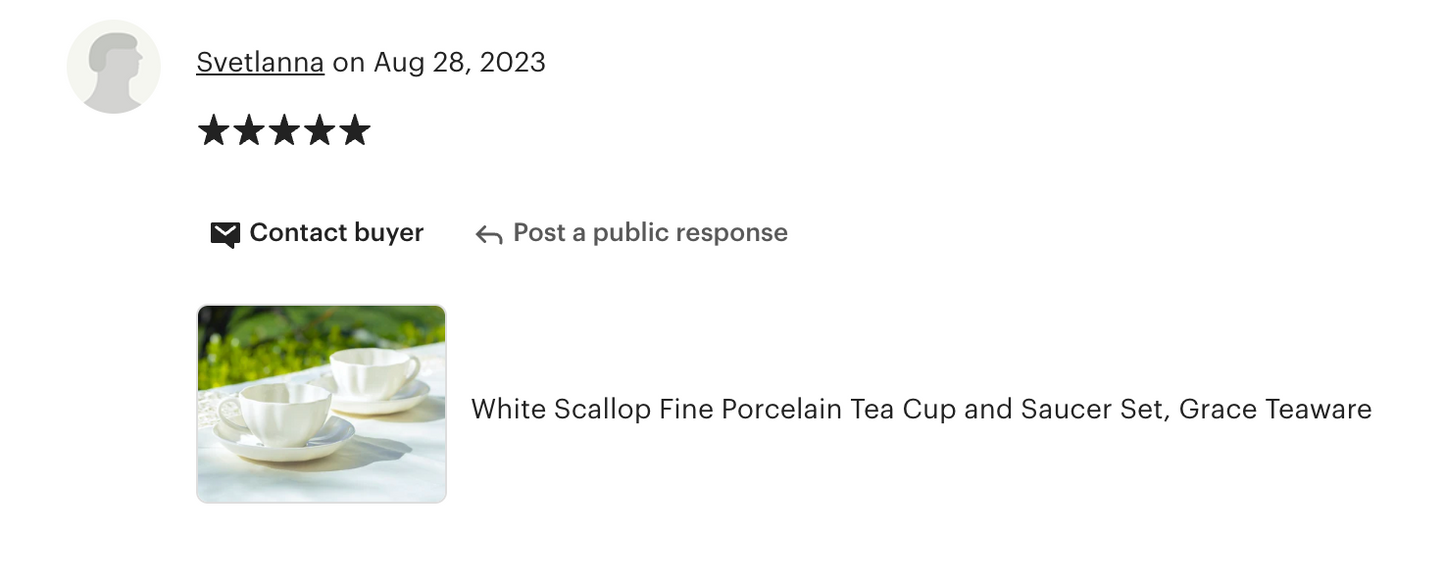
Task: Select the fourth star in the rating
Action: (x=320, y=129)
